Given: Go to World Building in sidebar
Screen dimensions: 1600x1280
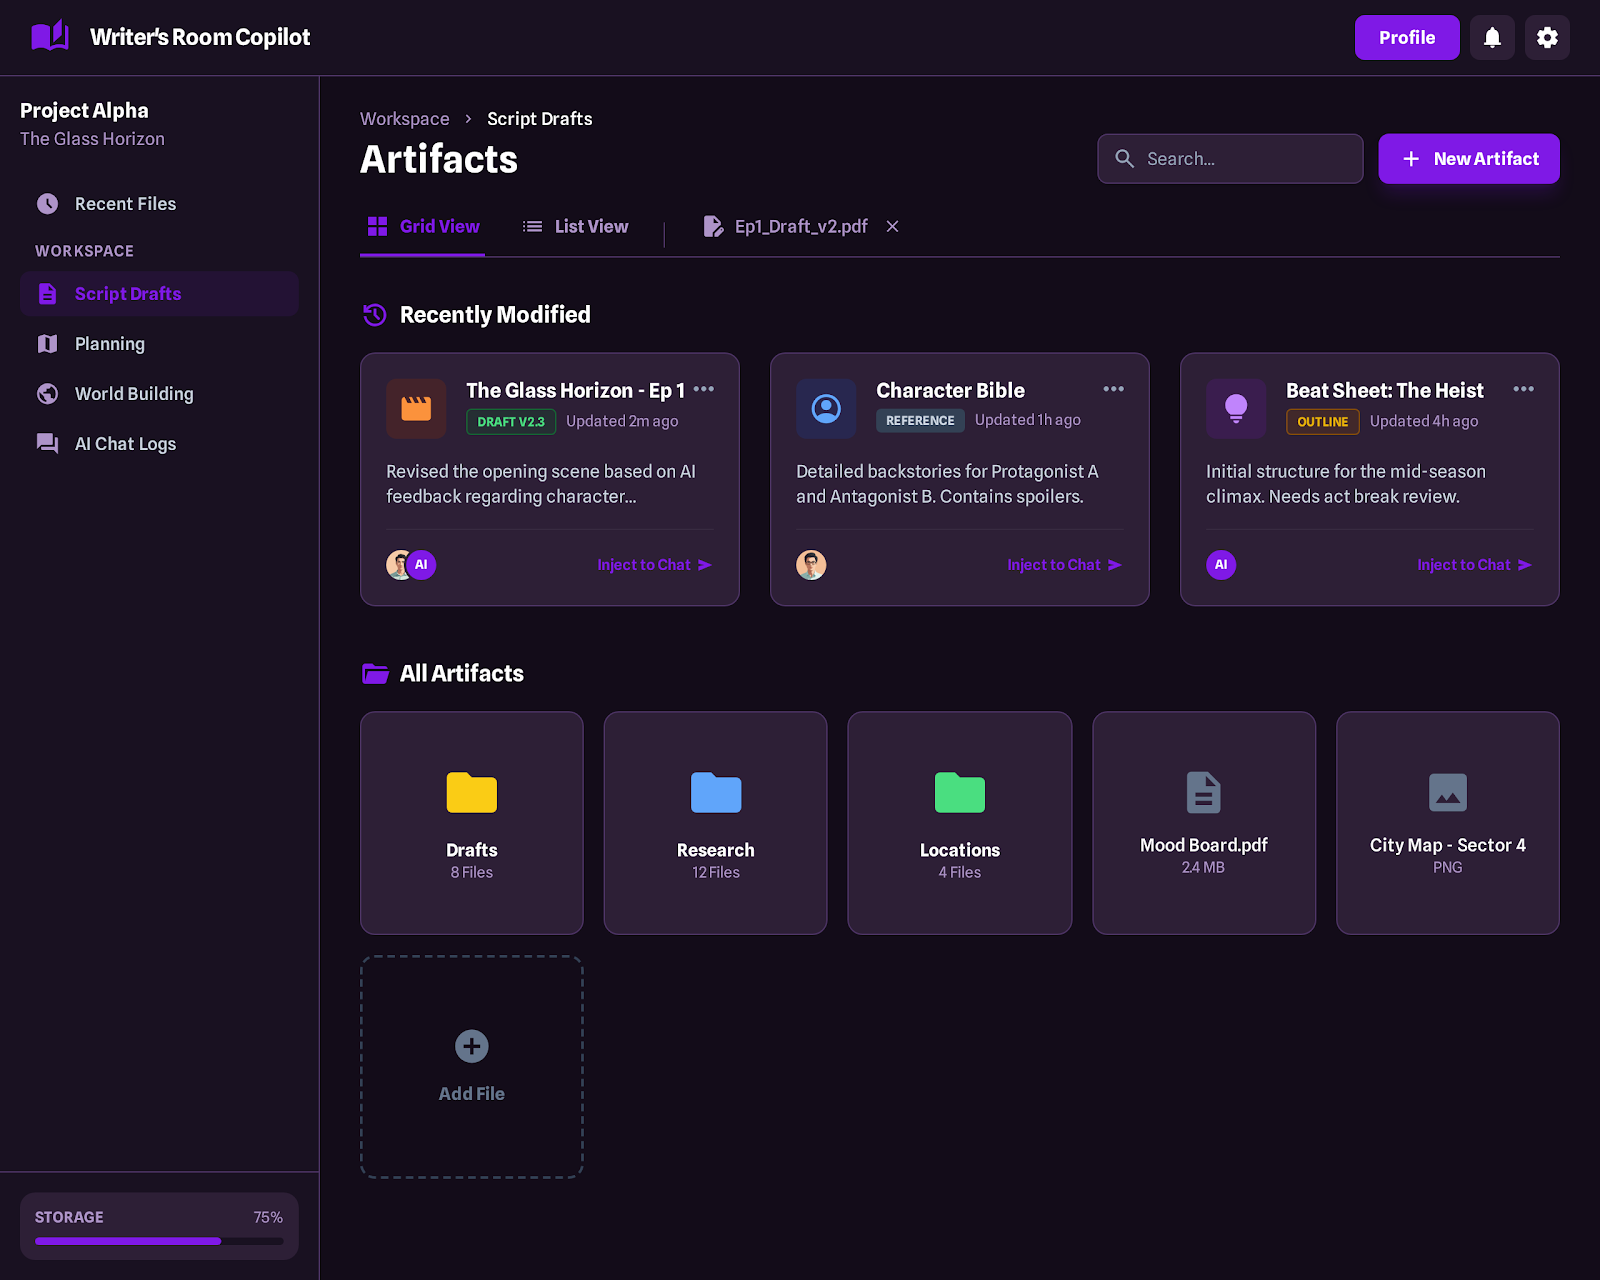Looking at the screenshot, I should [134, 394].
